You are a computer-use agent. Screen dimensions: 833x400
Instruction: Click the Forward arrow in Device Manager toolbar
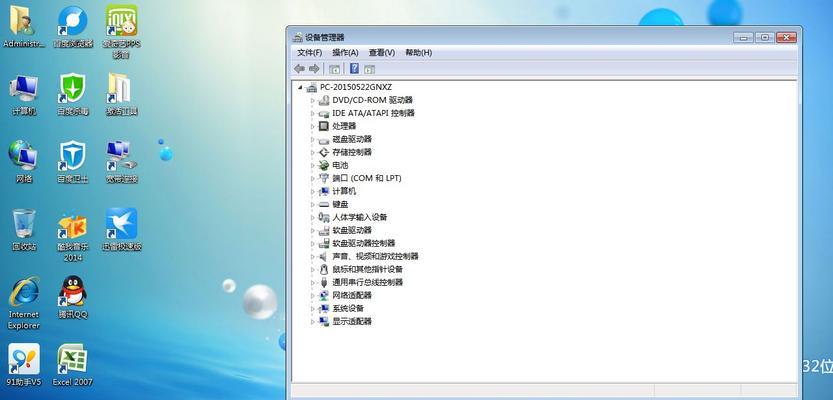(314, 69)
